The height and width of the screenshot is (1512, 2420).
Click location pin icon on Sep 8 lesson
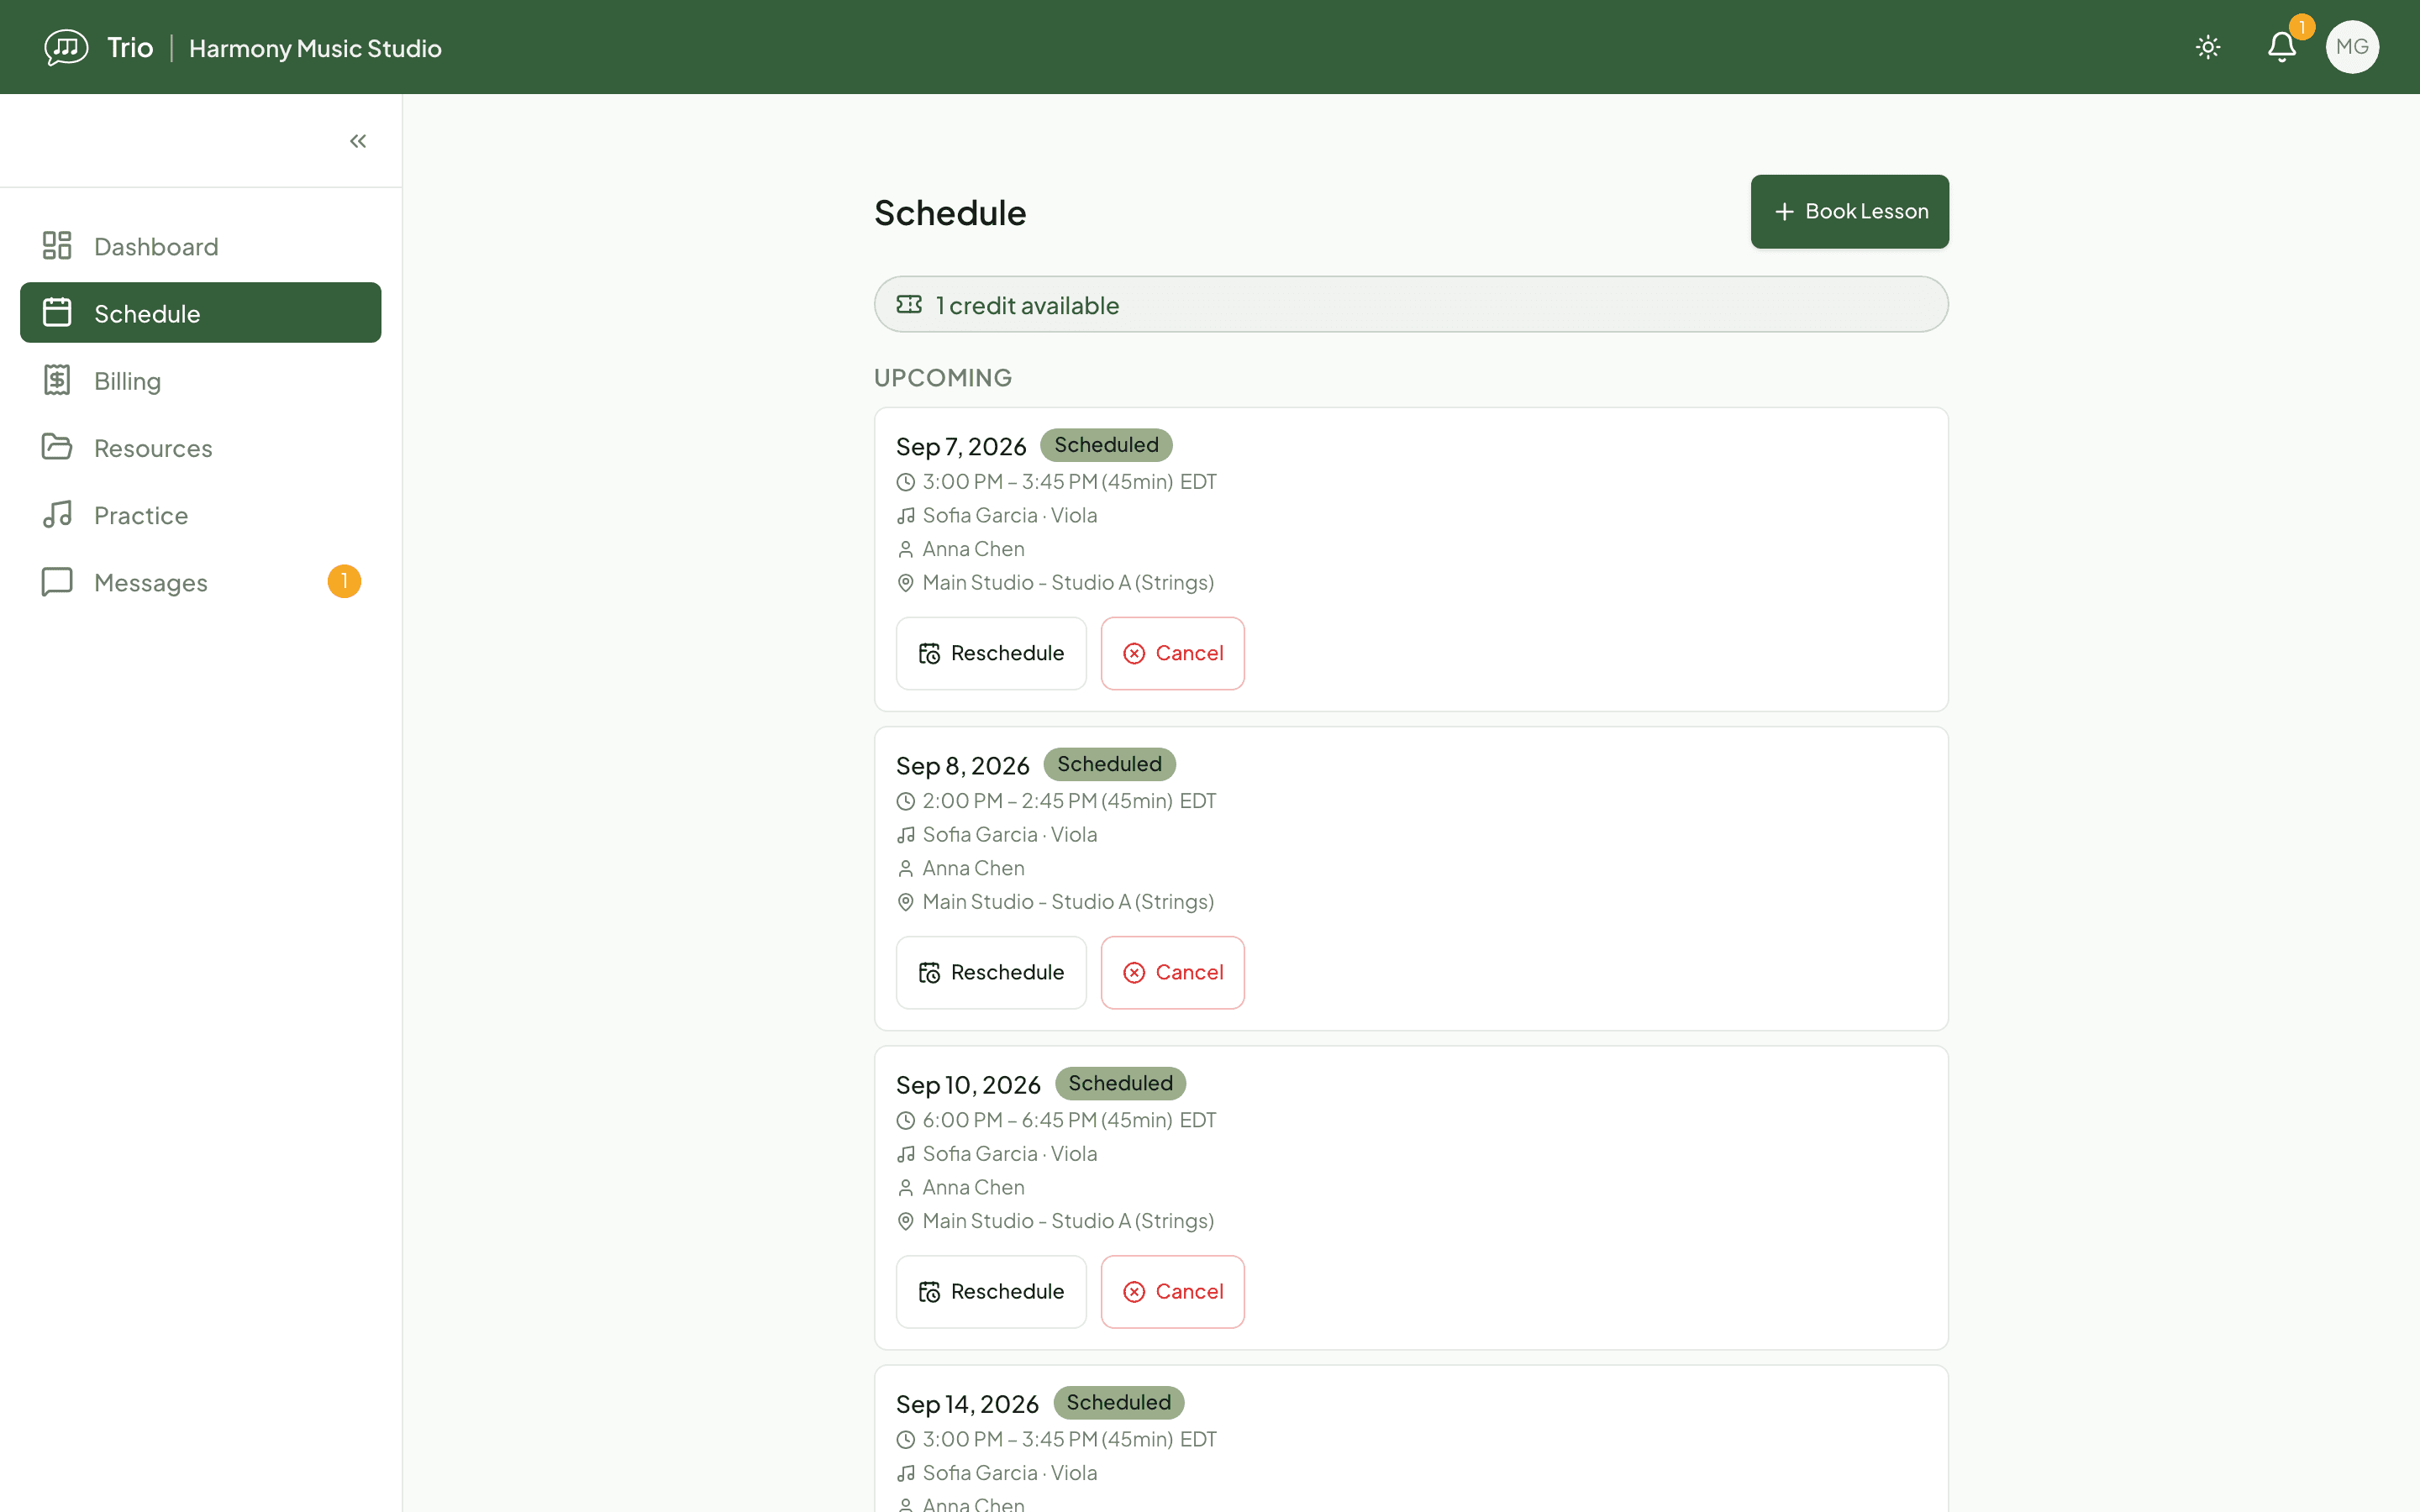(905, 902)
